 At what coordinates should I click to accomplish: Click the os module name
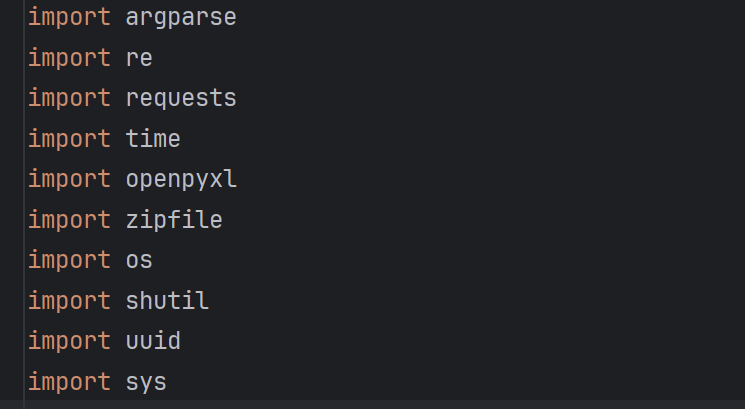[139, 260]
